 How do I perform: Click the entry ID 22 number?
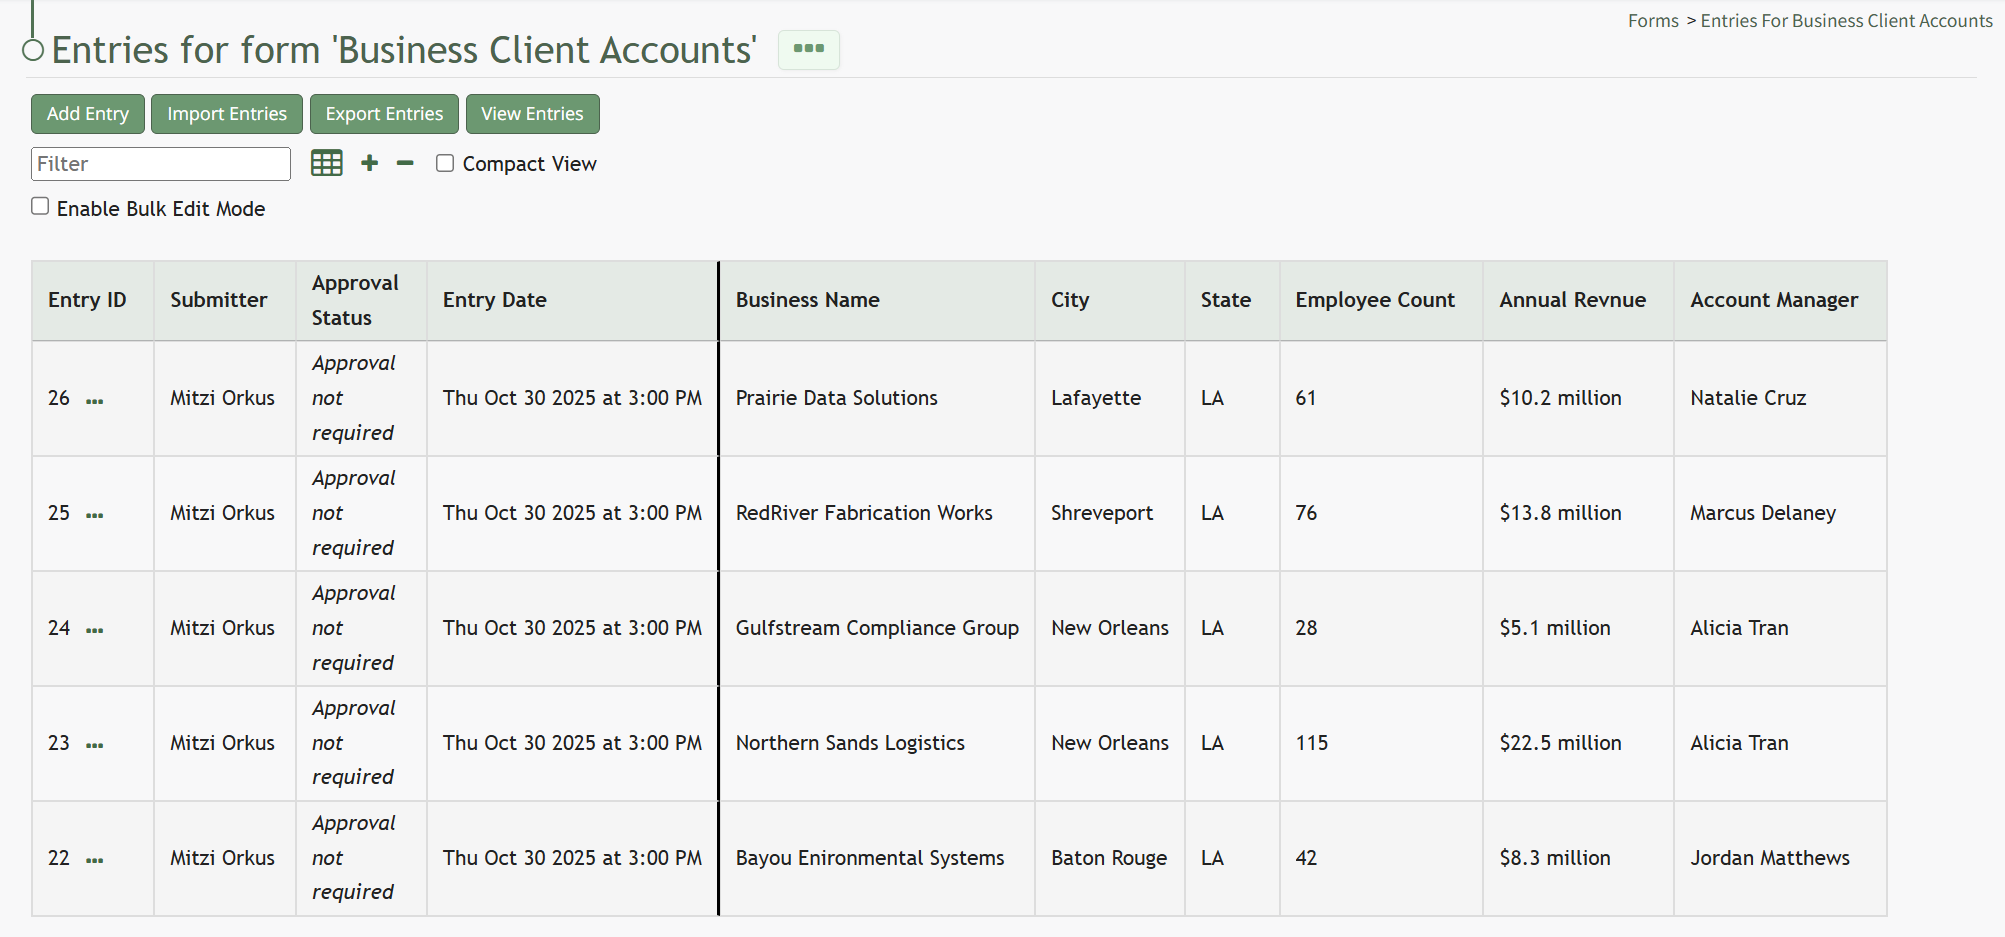coord(59,858)
